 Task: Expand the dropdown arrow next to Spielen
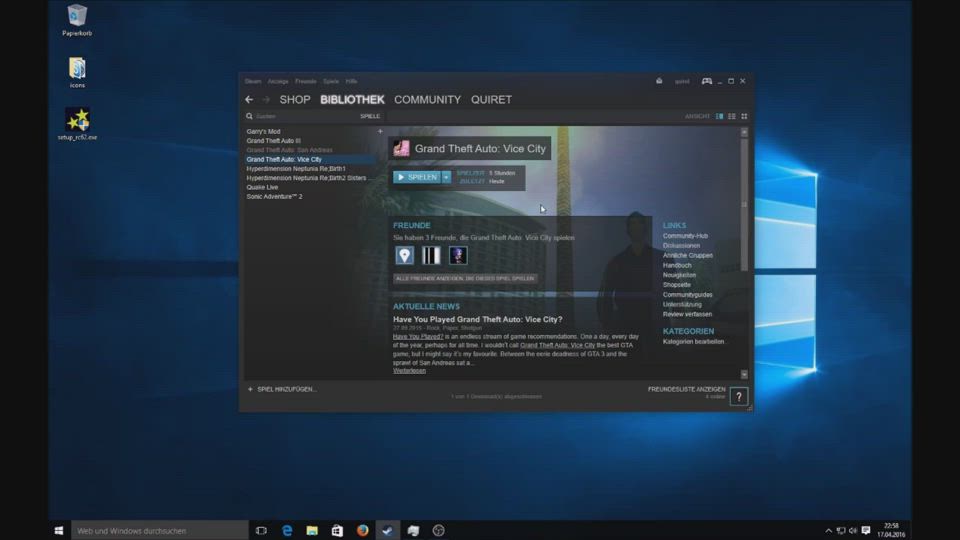(x=447, y=177)
